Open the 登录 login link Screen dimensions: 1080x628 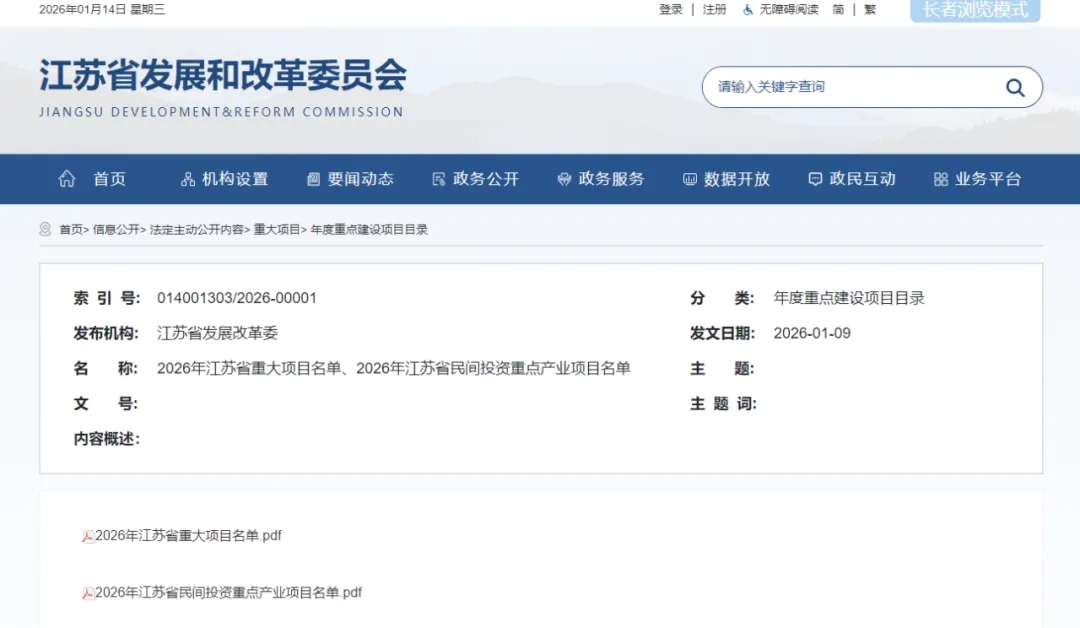670,9
